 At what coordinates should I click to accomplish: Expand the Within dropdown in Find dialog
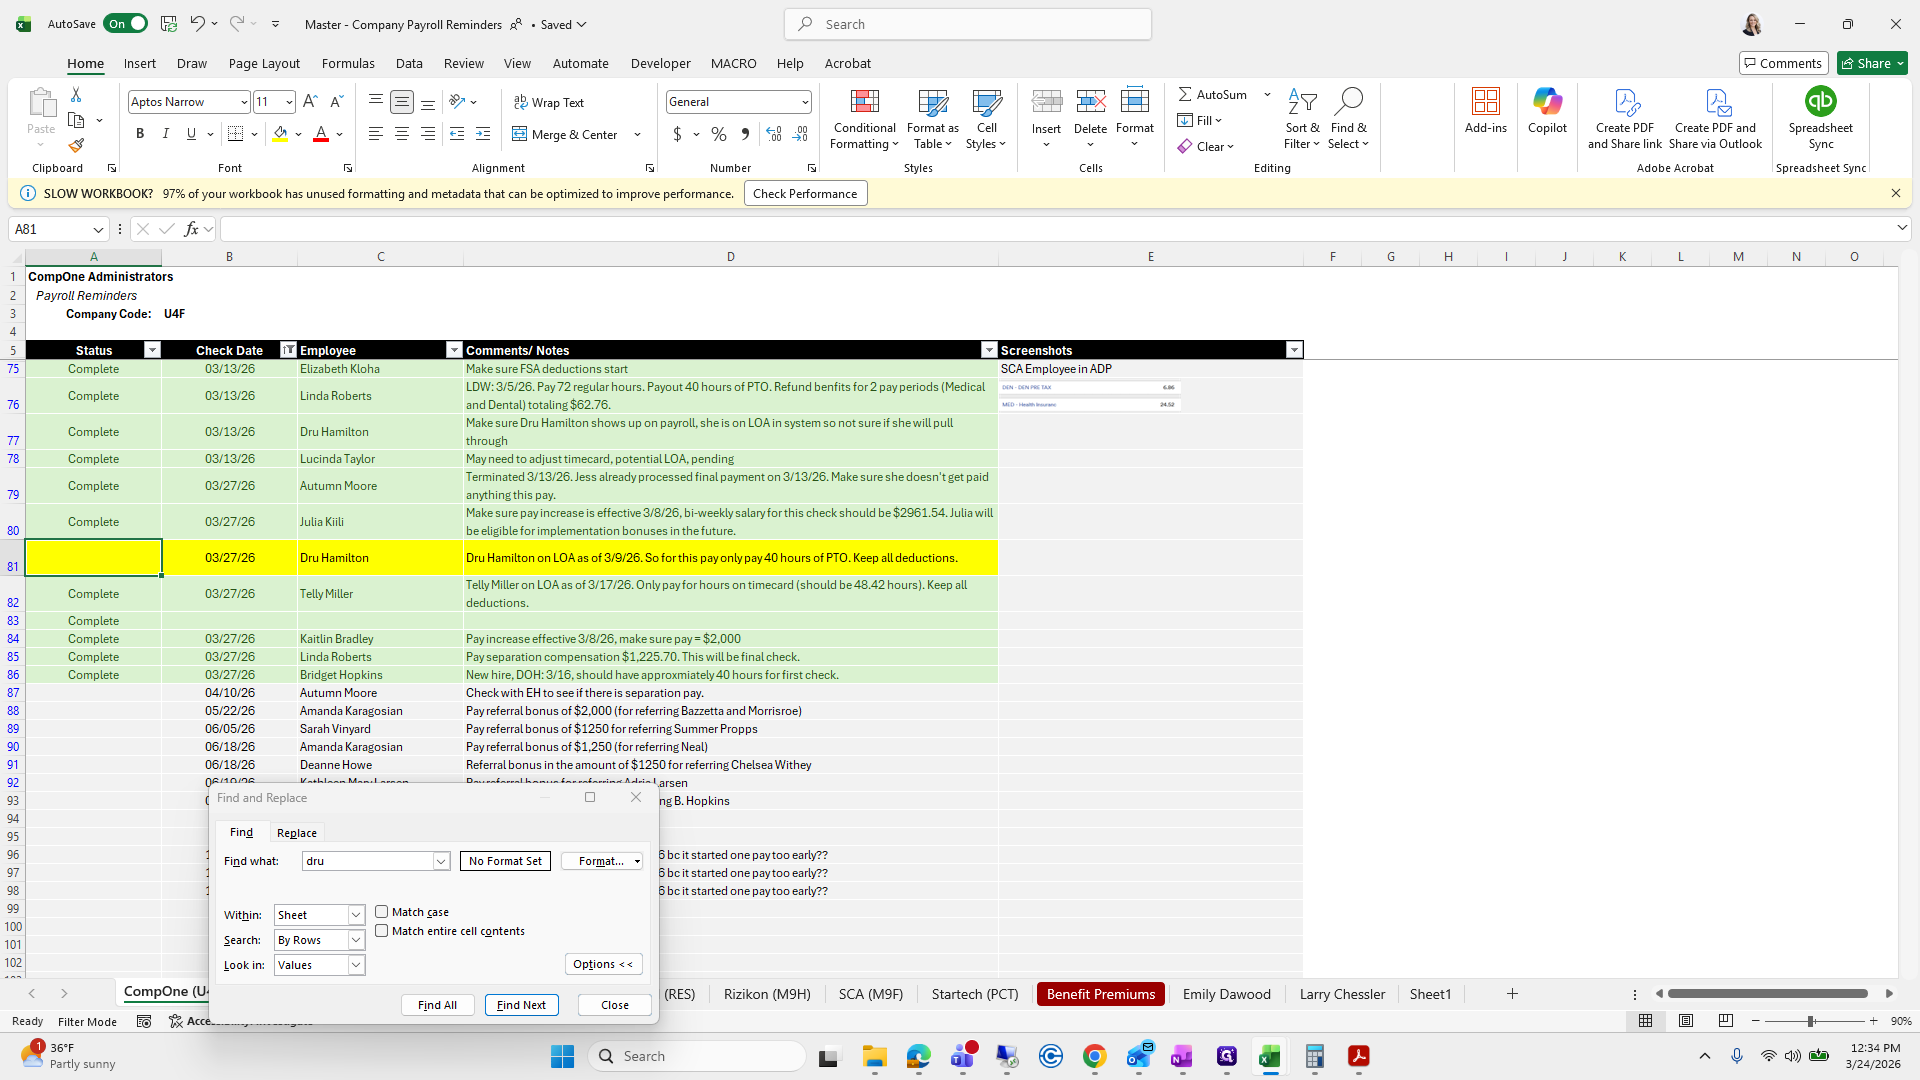355,915
